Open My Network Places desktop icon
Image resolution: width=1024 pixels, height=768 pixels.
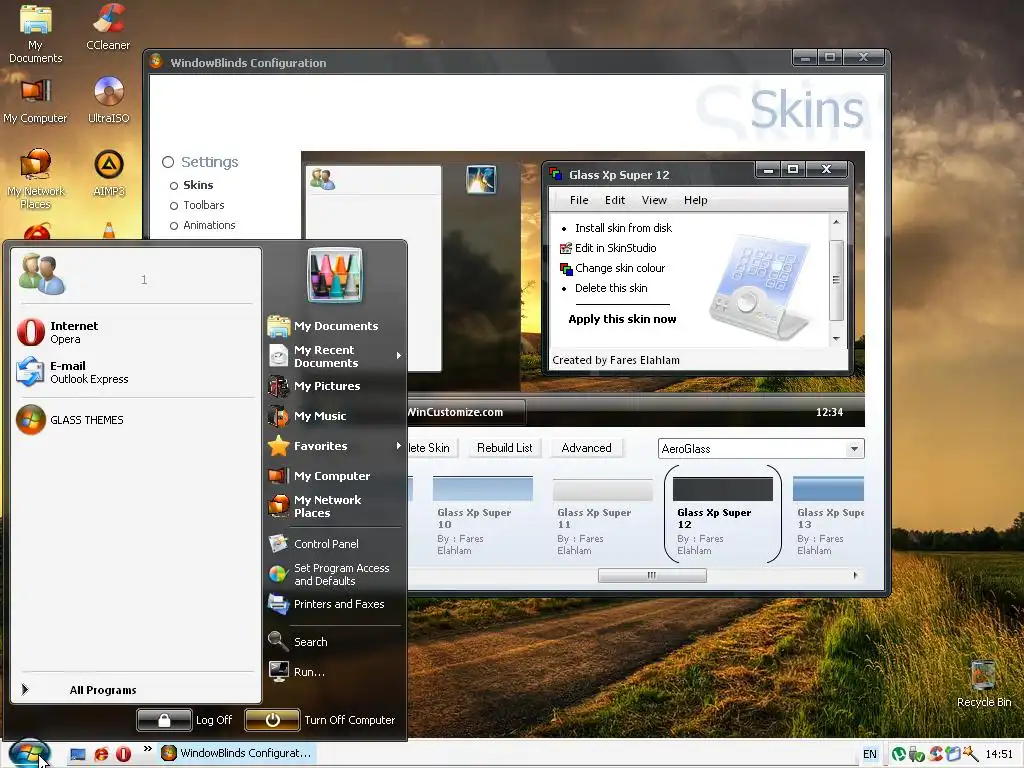(x=35, y=179)
